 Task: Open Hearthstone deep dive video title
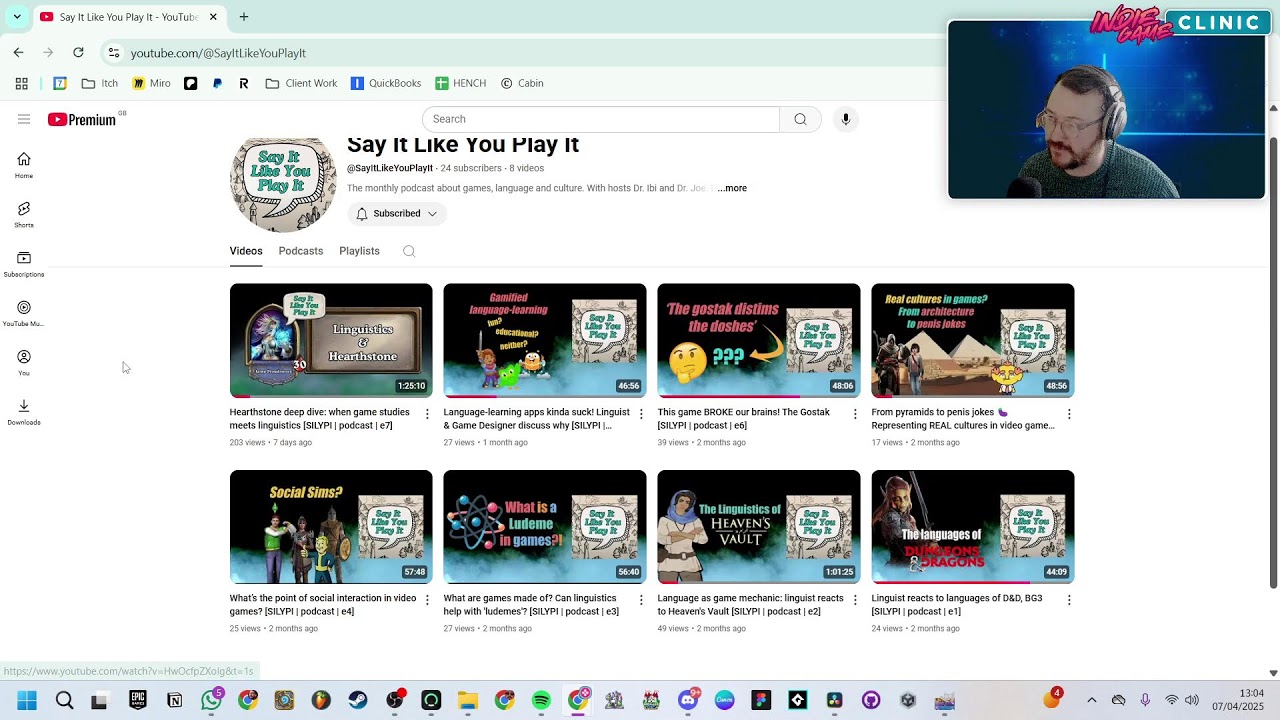320,418
